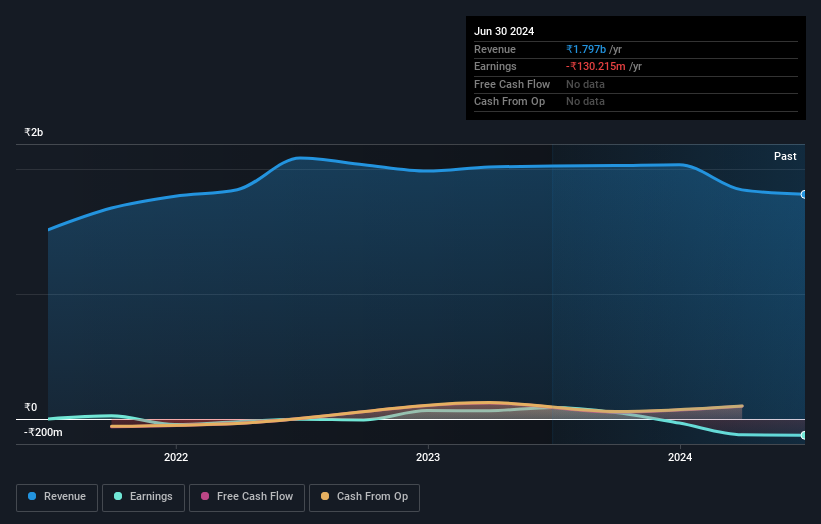Click the Earnings tooltip row label
Image resolution: width=821 pixels, height=524 pixels.
pyautogui.click(x=495, y=66)
